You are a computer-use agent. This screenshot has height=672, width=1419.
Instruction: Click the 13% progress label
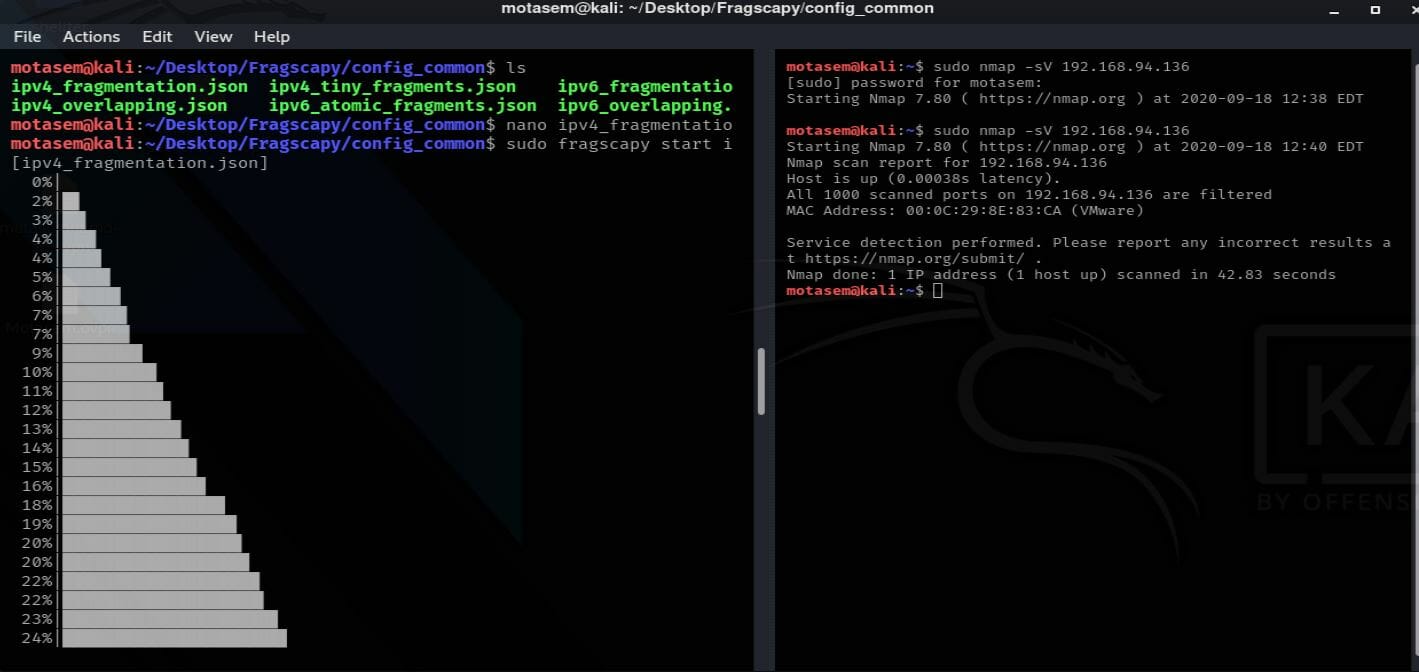36,429
